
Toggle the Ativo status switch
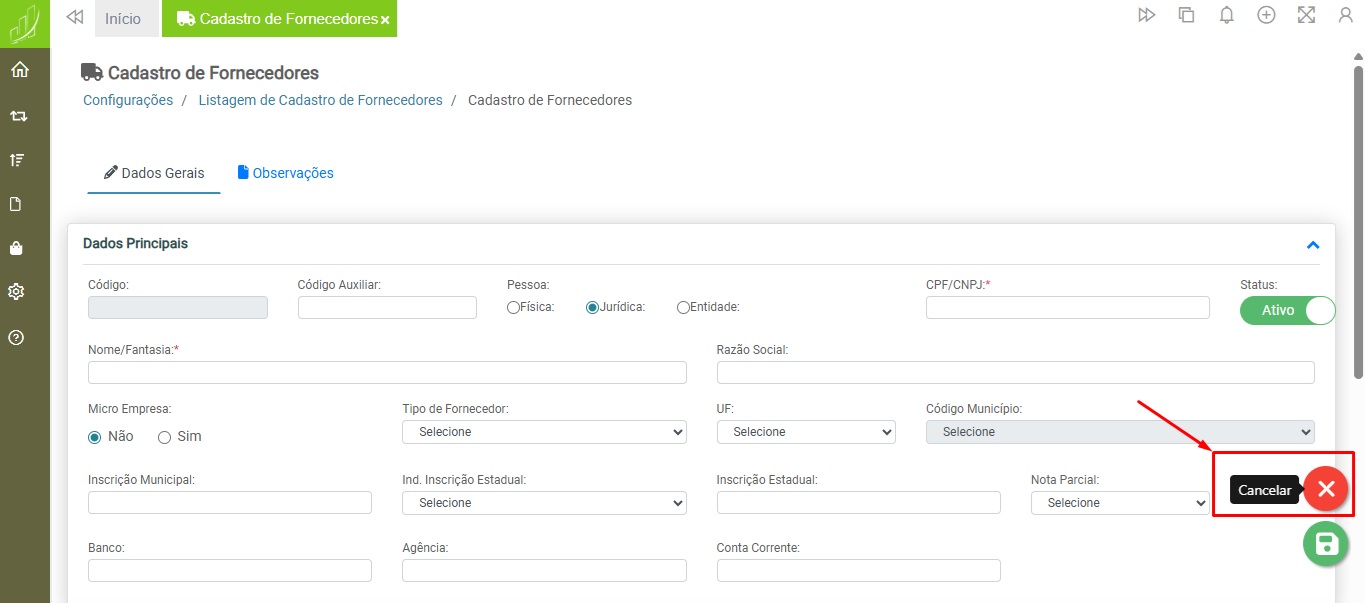click(x=1288, y=310)
